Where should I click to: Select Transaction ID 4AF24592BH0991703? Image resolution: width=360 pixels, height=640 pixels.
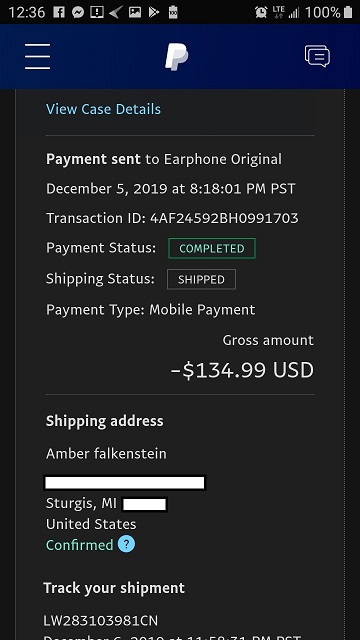tap(224, 218)
